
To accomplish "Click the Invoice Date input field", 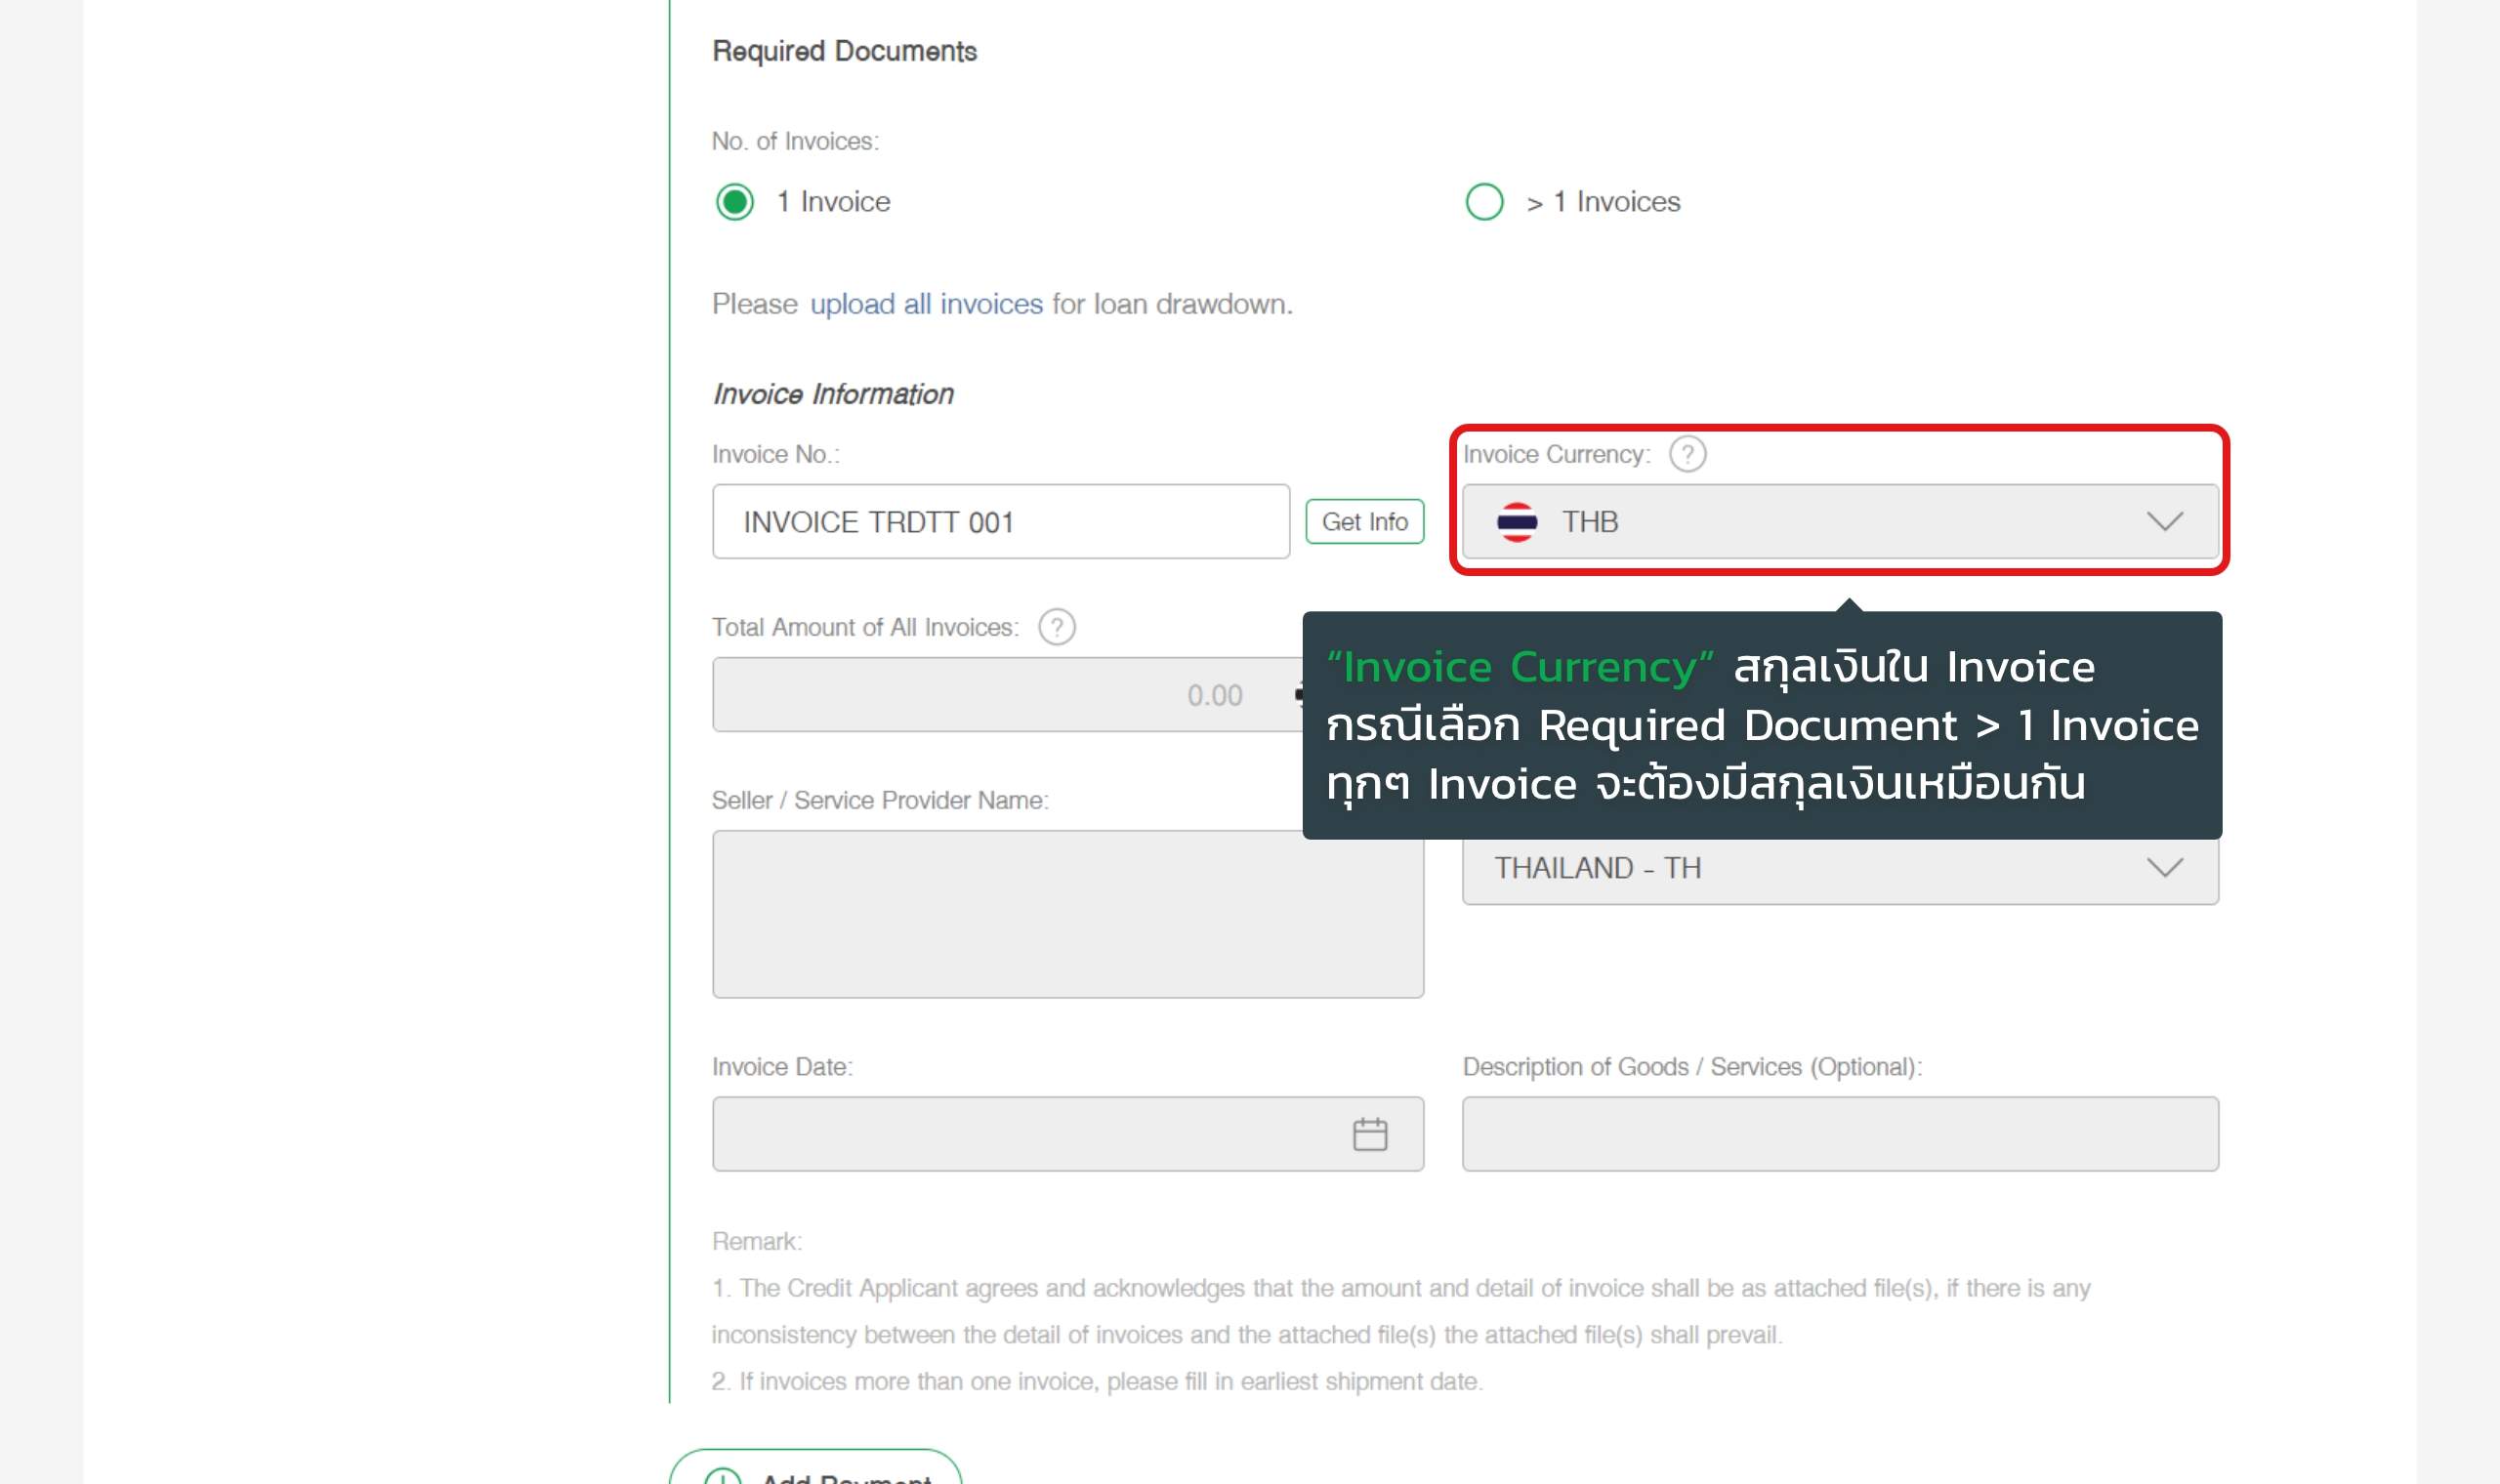I will [x=1020, y=1134].
